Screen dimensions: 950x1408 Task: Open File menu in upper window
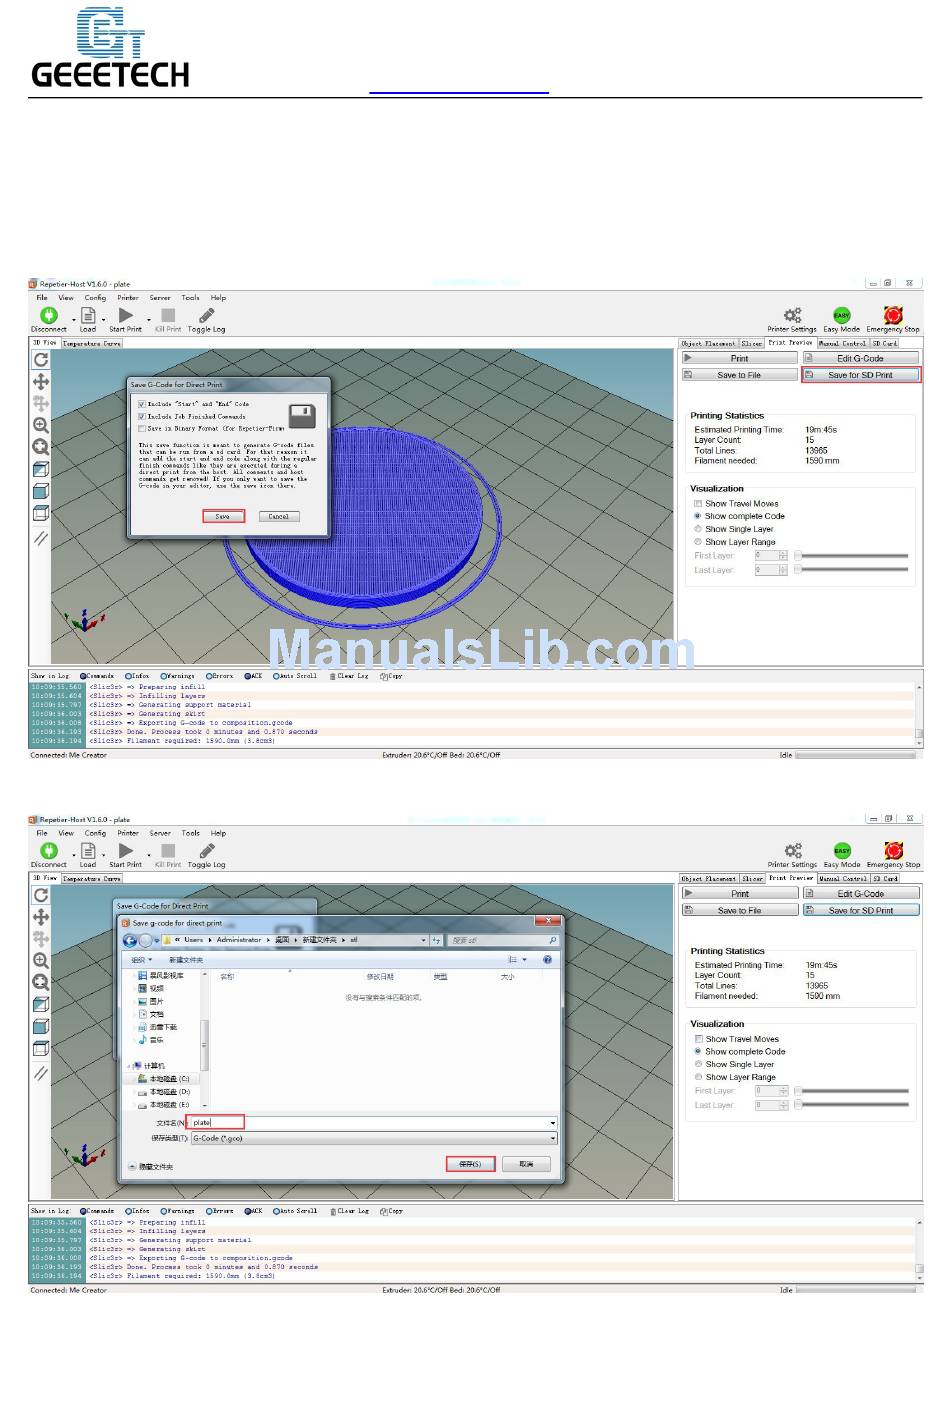41,297
